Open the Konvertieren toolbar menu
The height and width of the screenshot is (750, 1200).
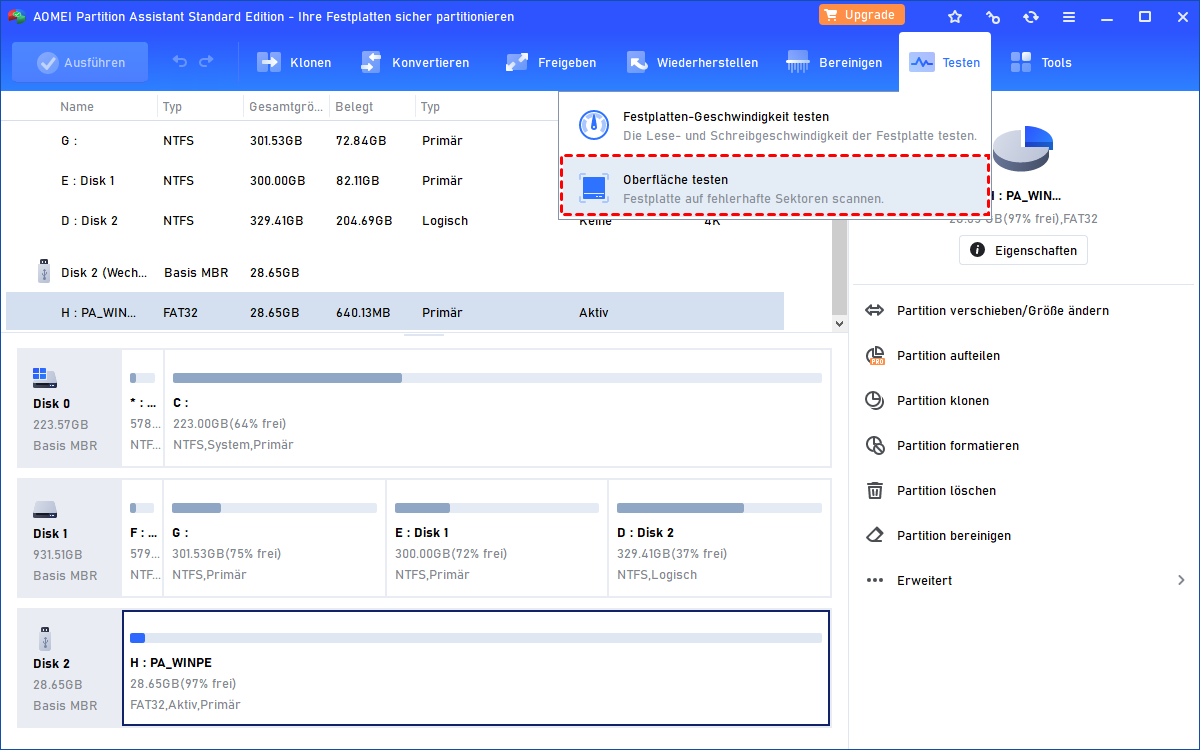[414, 62]
